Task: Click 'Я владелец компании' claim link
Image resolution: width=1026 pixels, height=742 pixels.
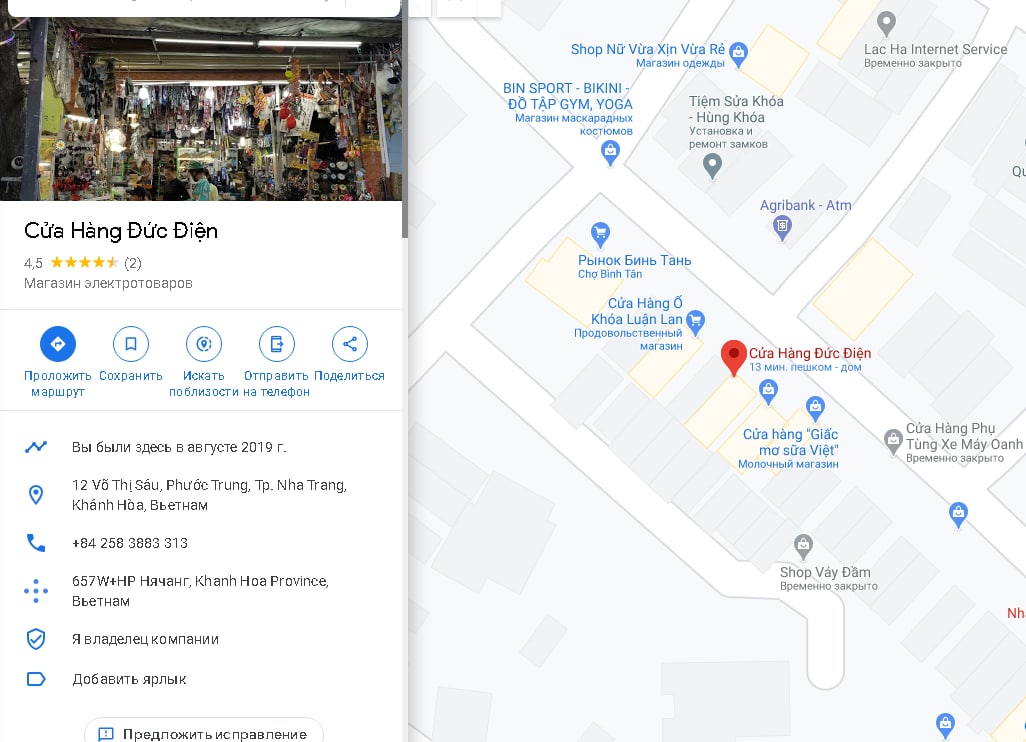Action: tap(145, 639)
